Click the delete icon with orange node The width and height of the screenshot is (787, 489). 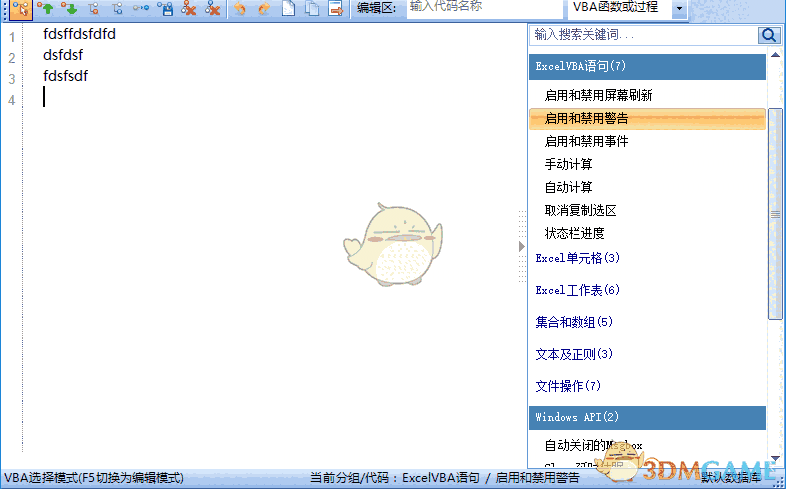(x=189, y=8)
